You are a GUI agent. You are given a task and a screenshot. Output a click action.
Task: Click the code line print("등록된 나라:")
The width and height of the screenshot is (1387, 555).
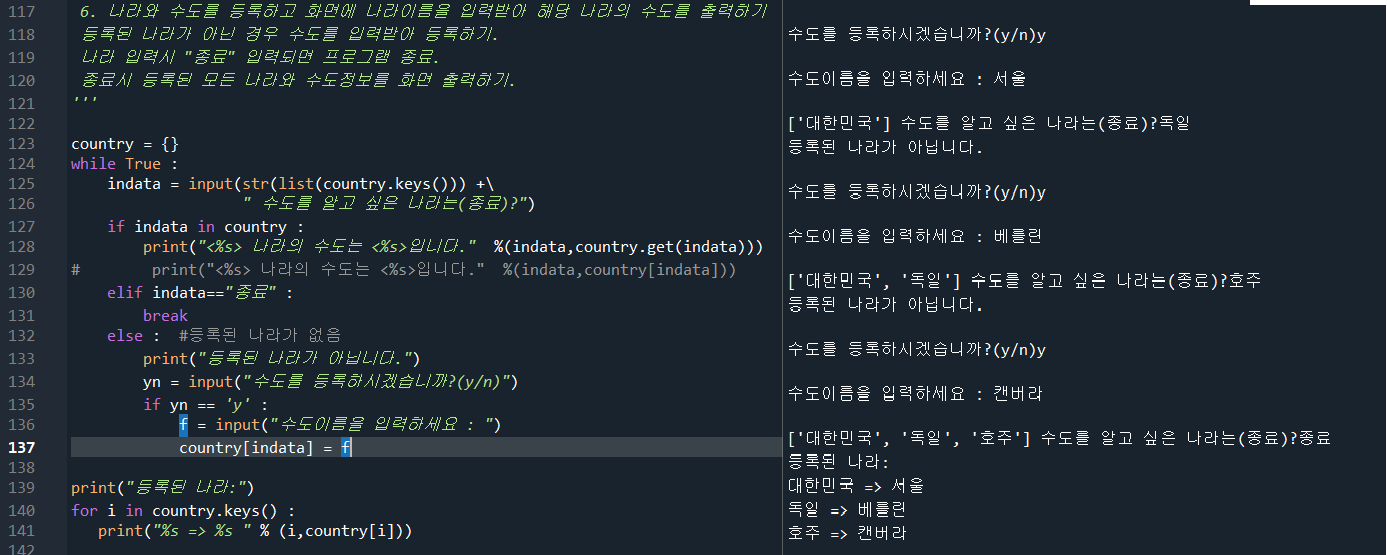[164, 488]
